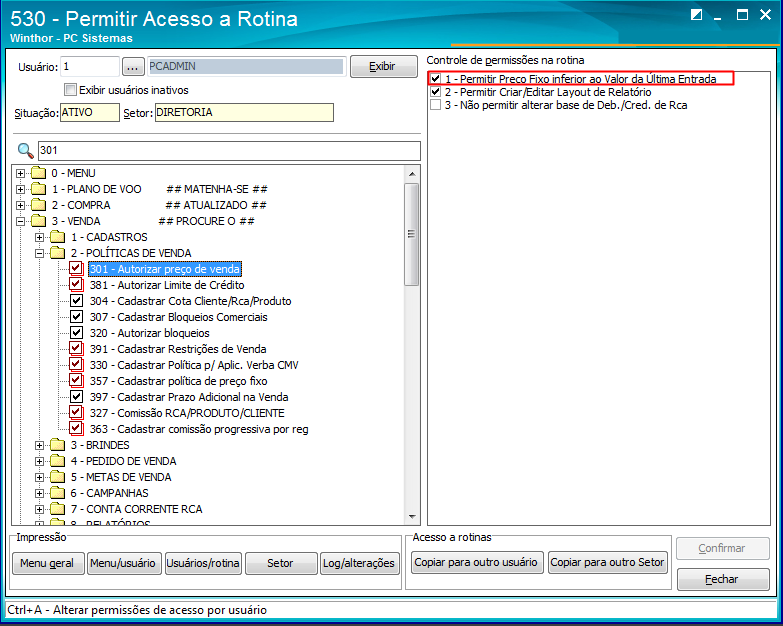Image resolution: width=783 pixels, height=626 pixels.
Task: Expand the 4 - PEDIDO DE VENDA subfolder
Action: point(39,461)
